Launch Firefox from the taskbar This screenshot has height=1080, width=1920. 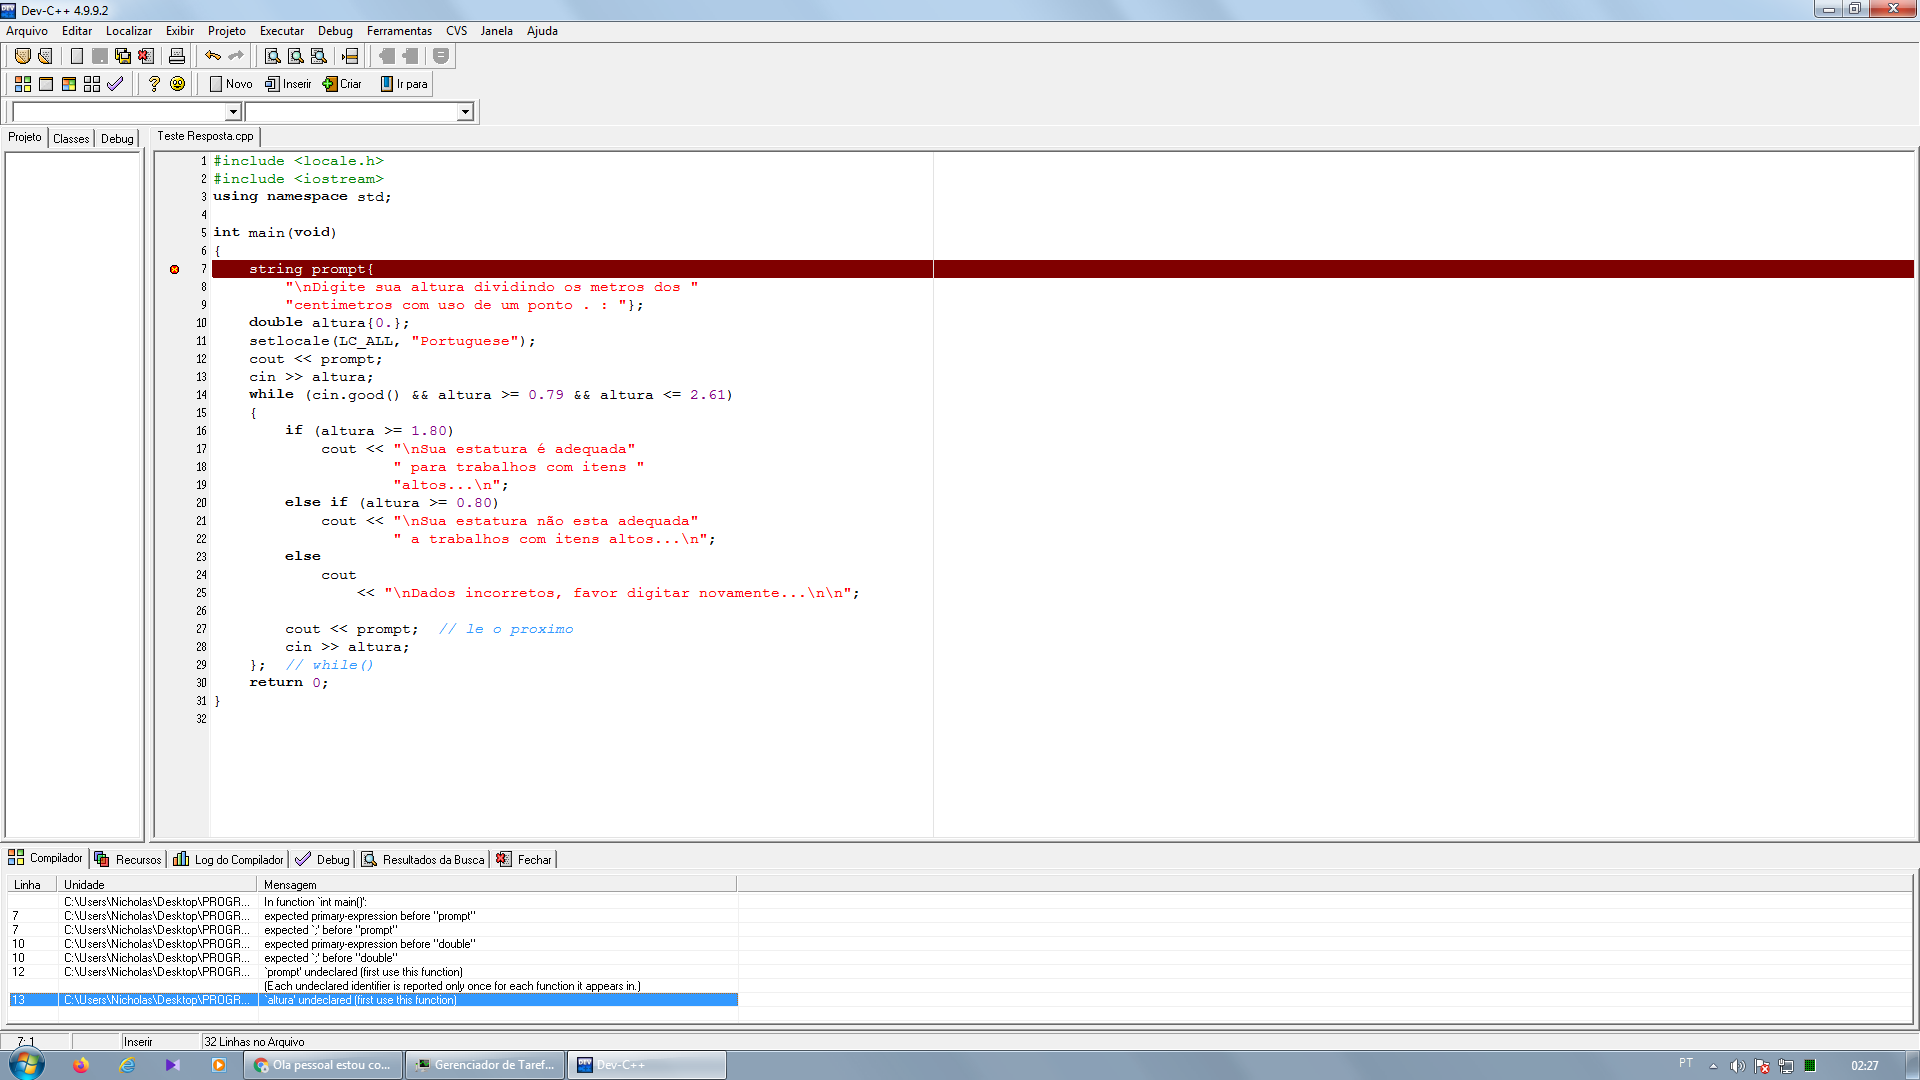click(81, 1065)
